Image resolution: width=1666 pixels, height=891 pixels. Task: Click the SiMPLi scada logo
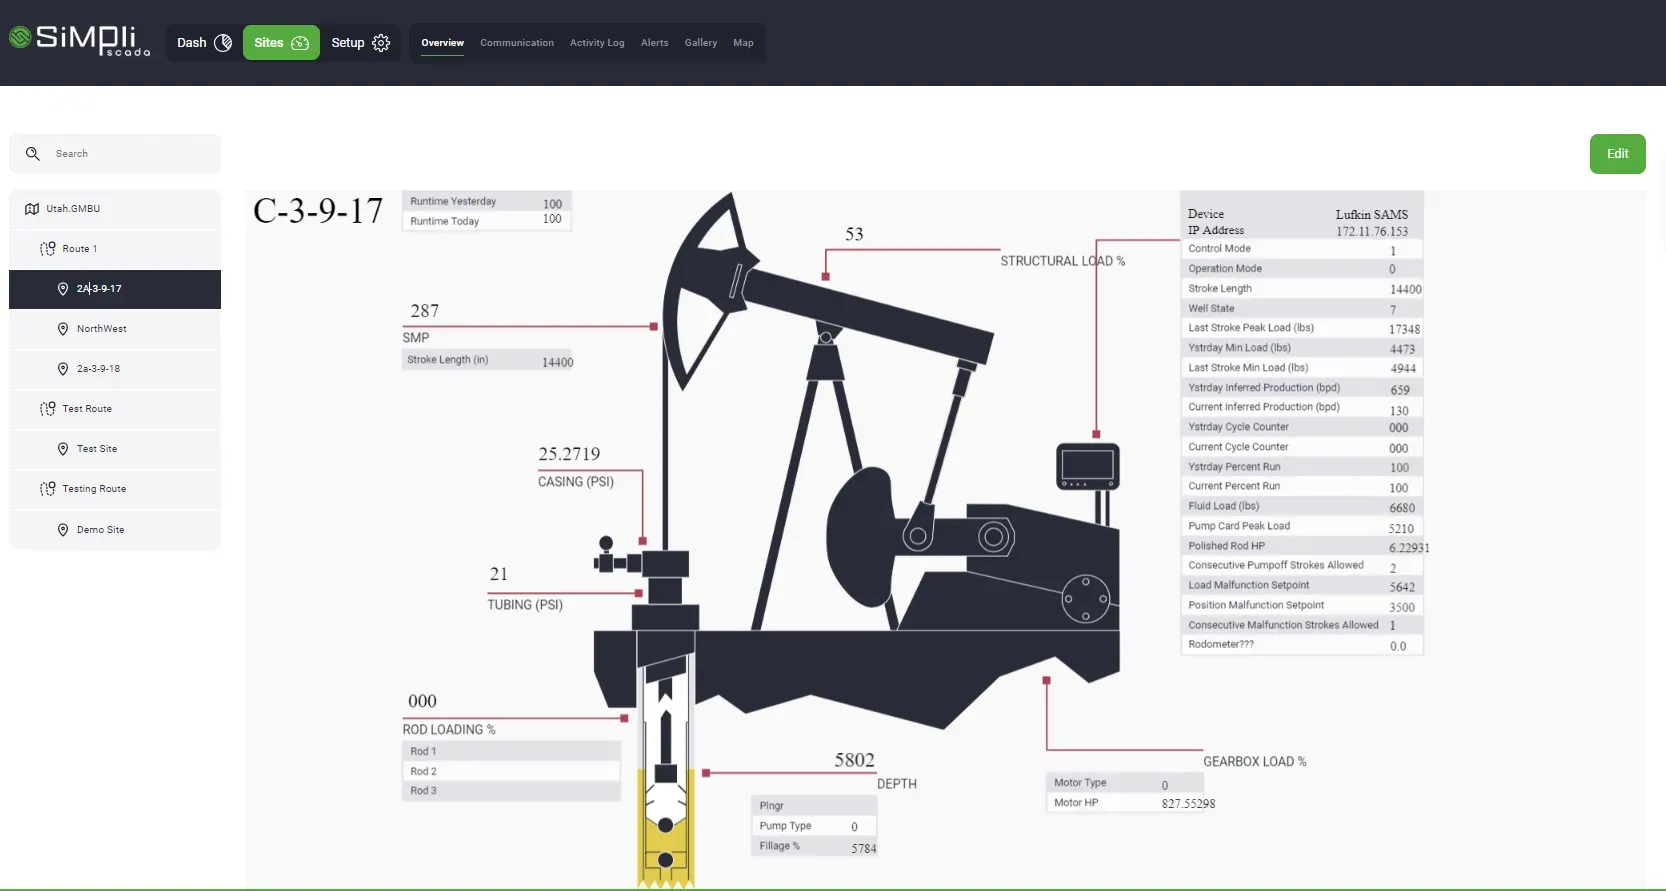tap(79, 40)
